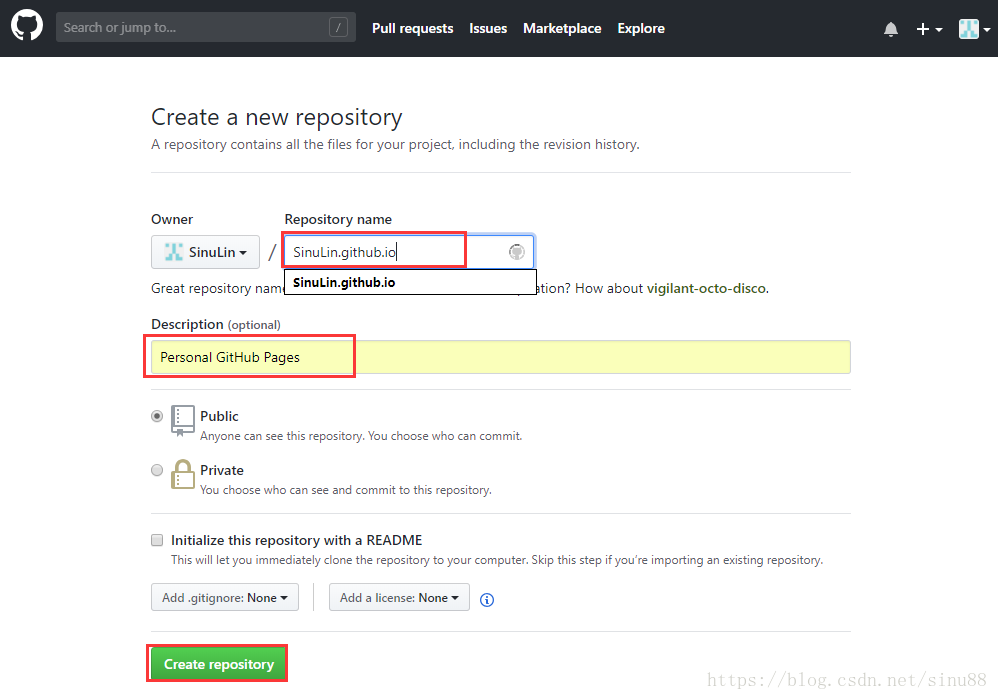This screenshot has width=998, height=700.
Task: Pick the SinuLin.github.io autocomplete suggestion
Action: [410, 283]
